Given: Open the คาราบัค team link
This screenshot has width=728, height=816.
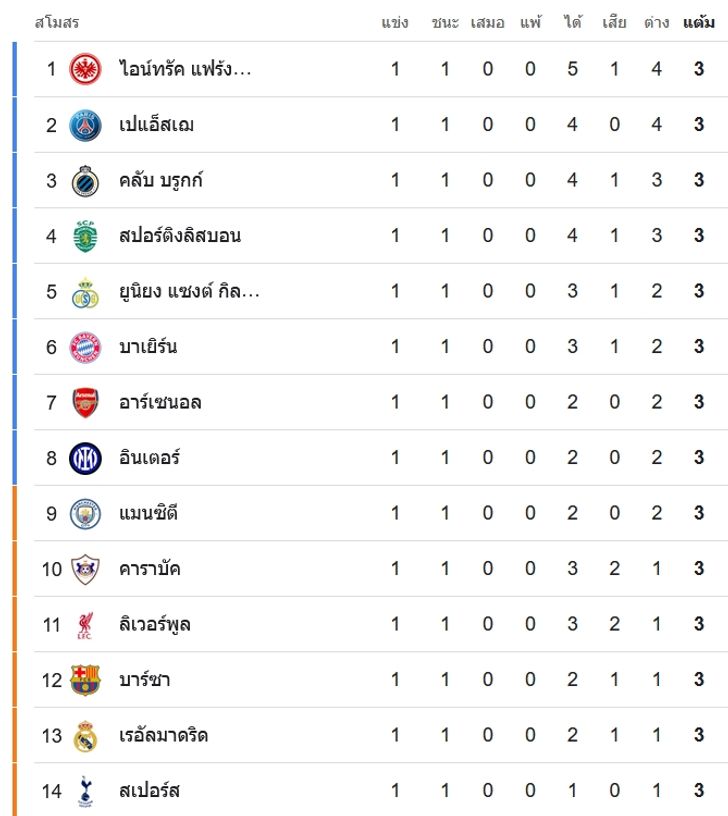Looking at the screenshot, I should pyautogui.click(x=150, y=569).
